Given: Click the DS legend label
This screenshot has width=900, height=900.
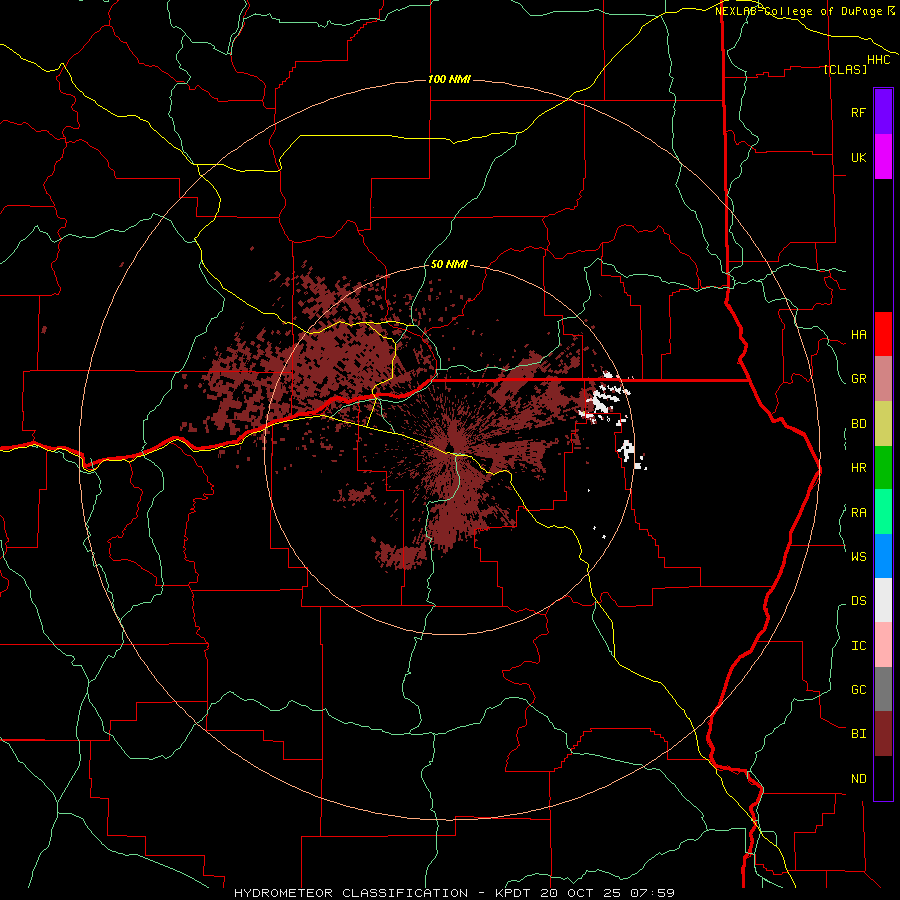Looking at the screenshot, I should click(x=858, y=601).
